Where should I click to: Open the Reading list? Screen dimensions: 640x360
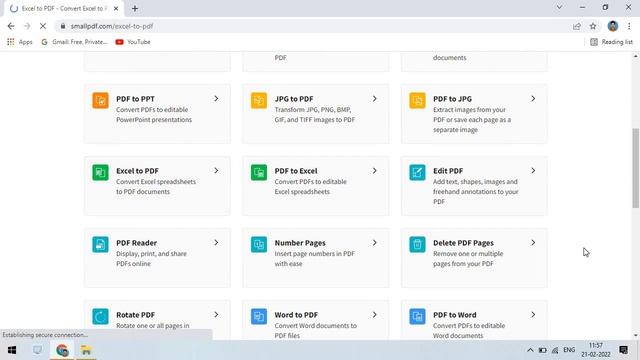tap(611, 42)
